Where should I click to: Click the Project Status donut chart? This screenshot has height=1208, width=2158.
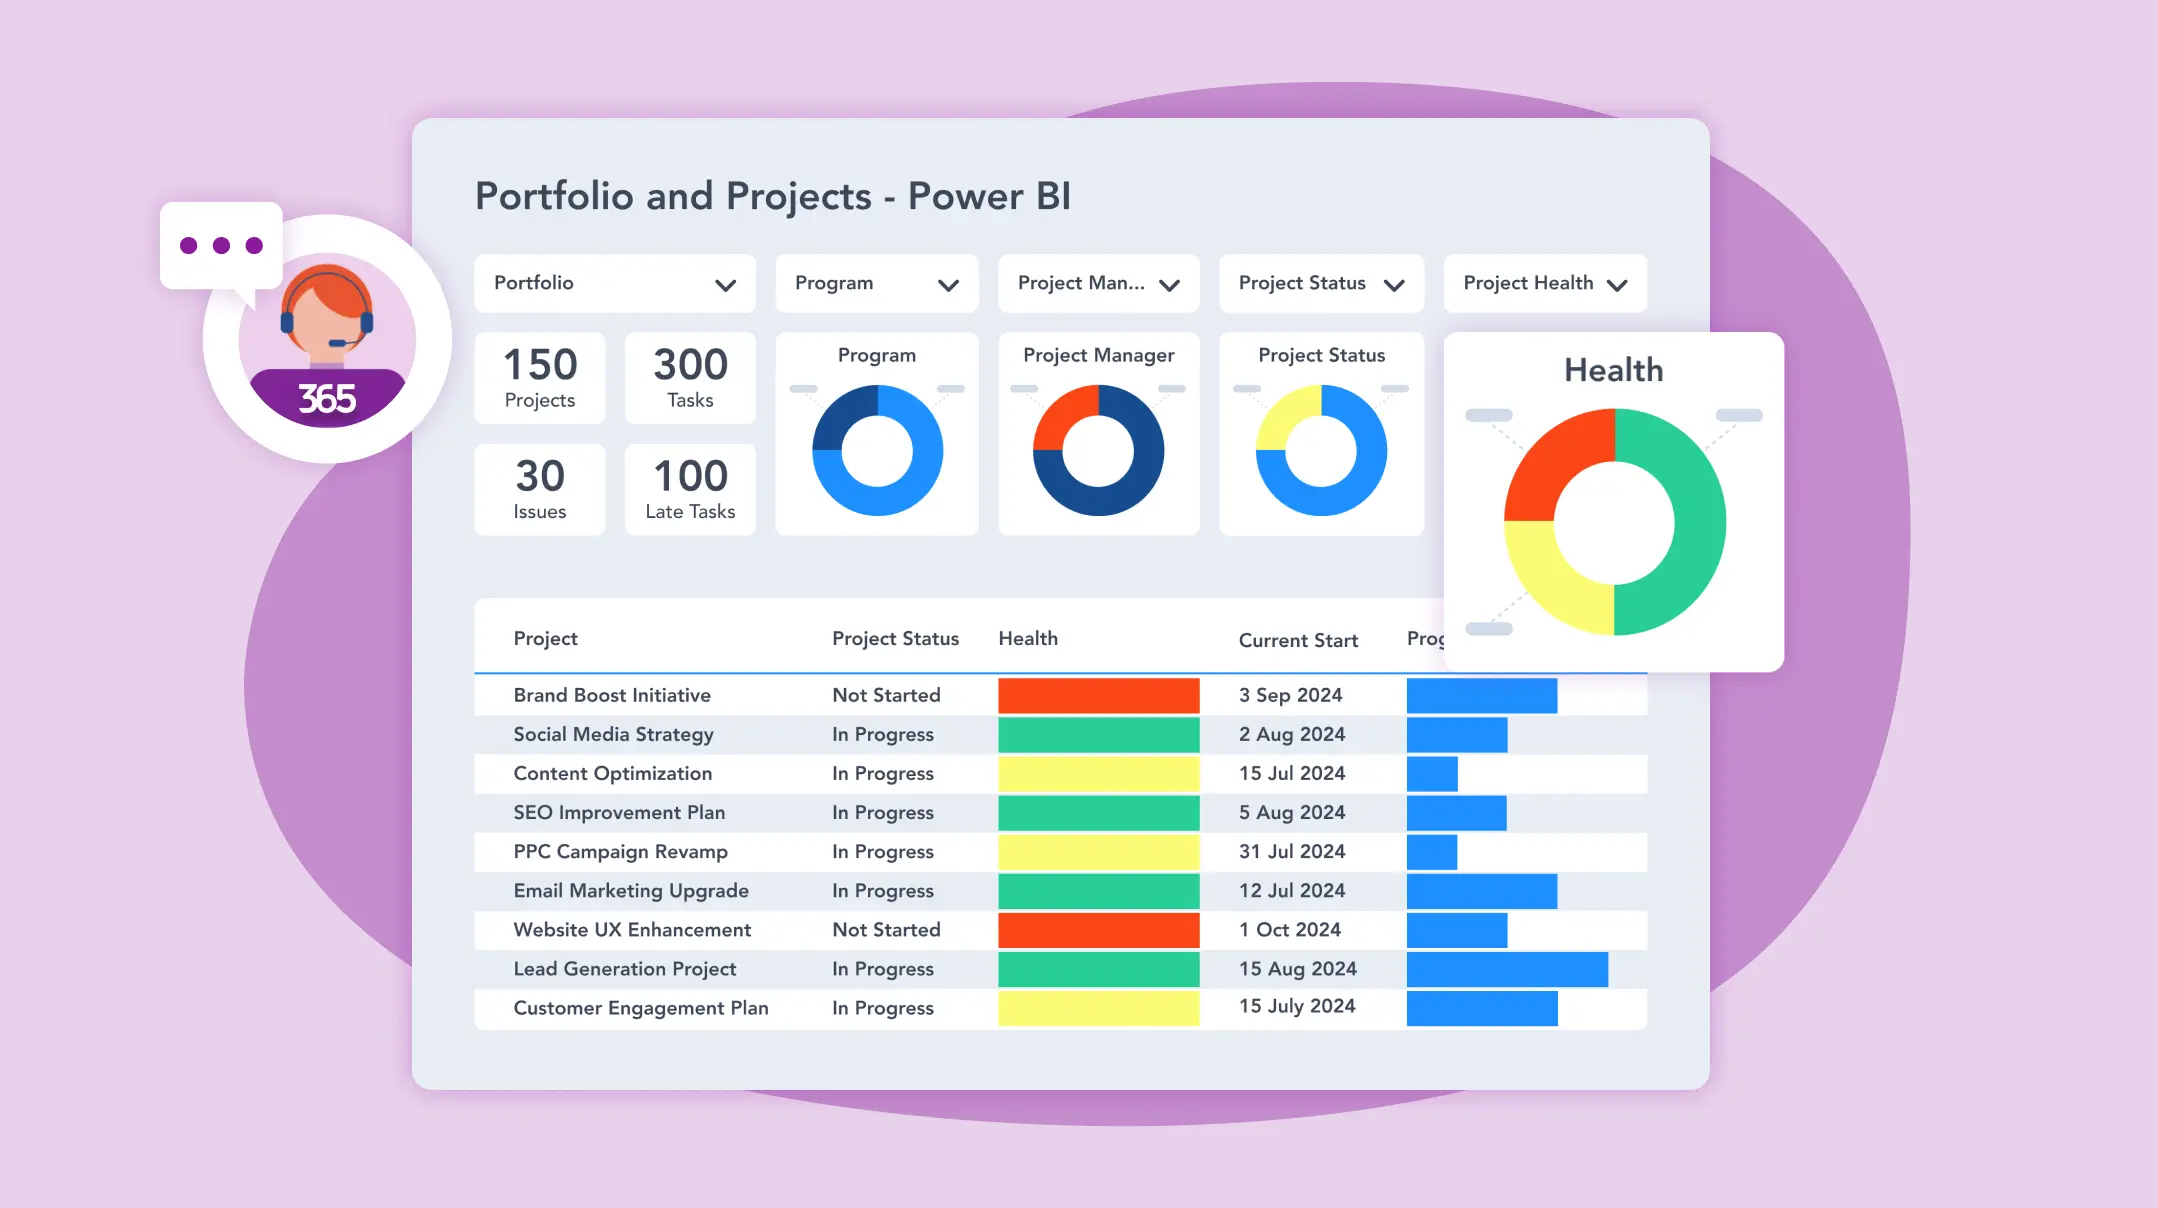point(1320,449)
